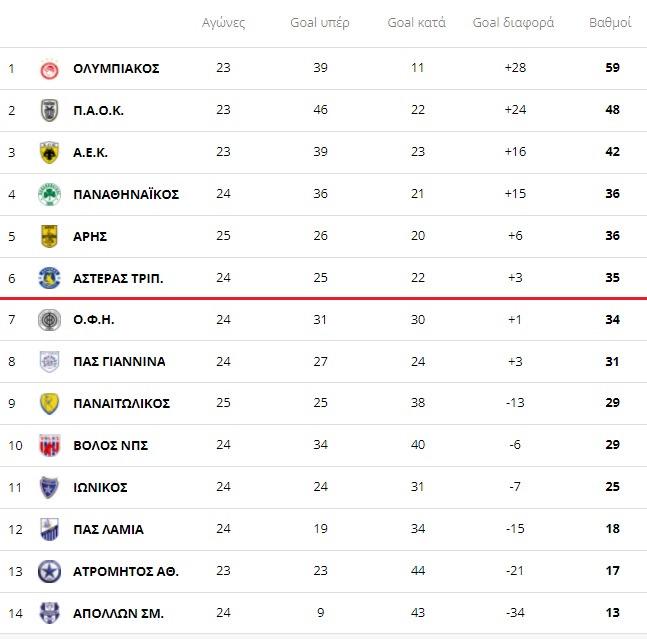Click the Goal υπέρ column header
The width and height of the screenshot is (647, 639).
point(320,22)
